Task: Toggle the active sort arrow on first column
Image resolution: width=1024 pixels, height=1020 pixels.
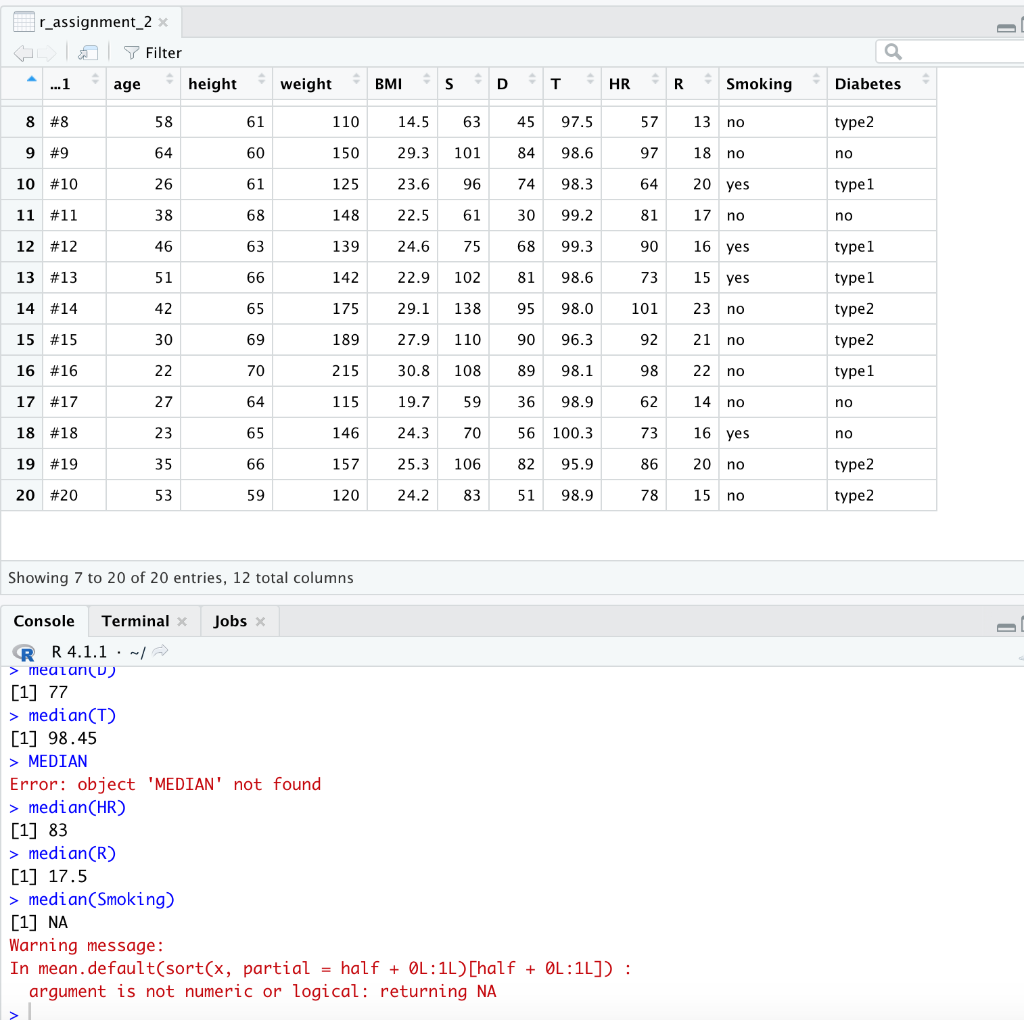Action: point(30,77)
